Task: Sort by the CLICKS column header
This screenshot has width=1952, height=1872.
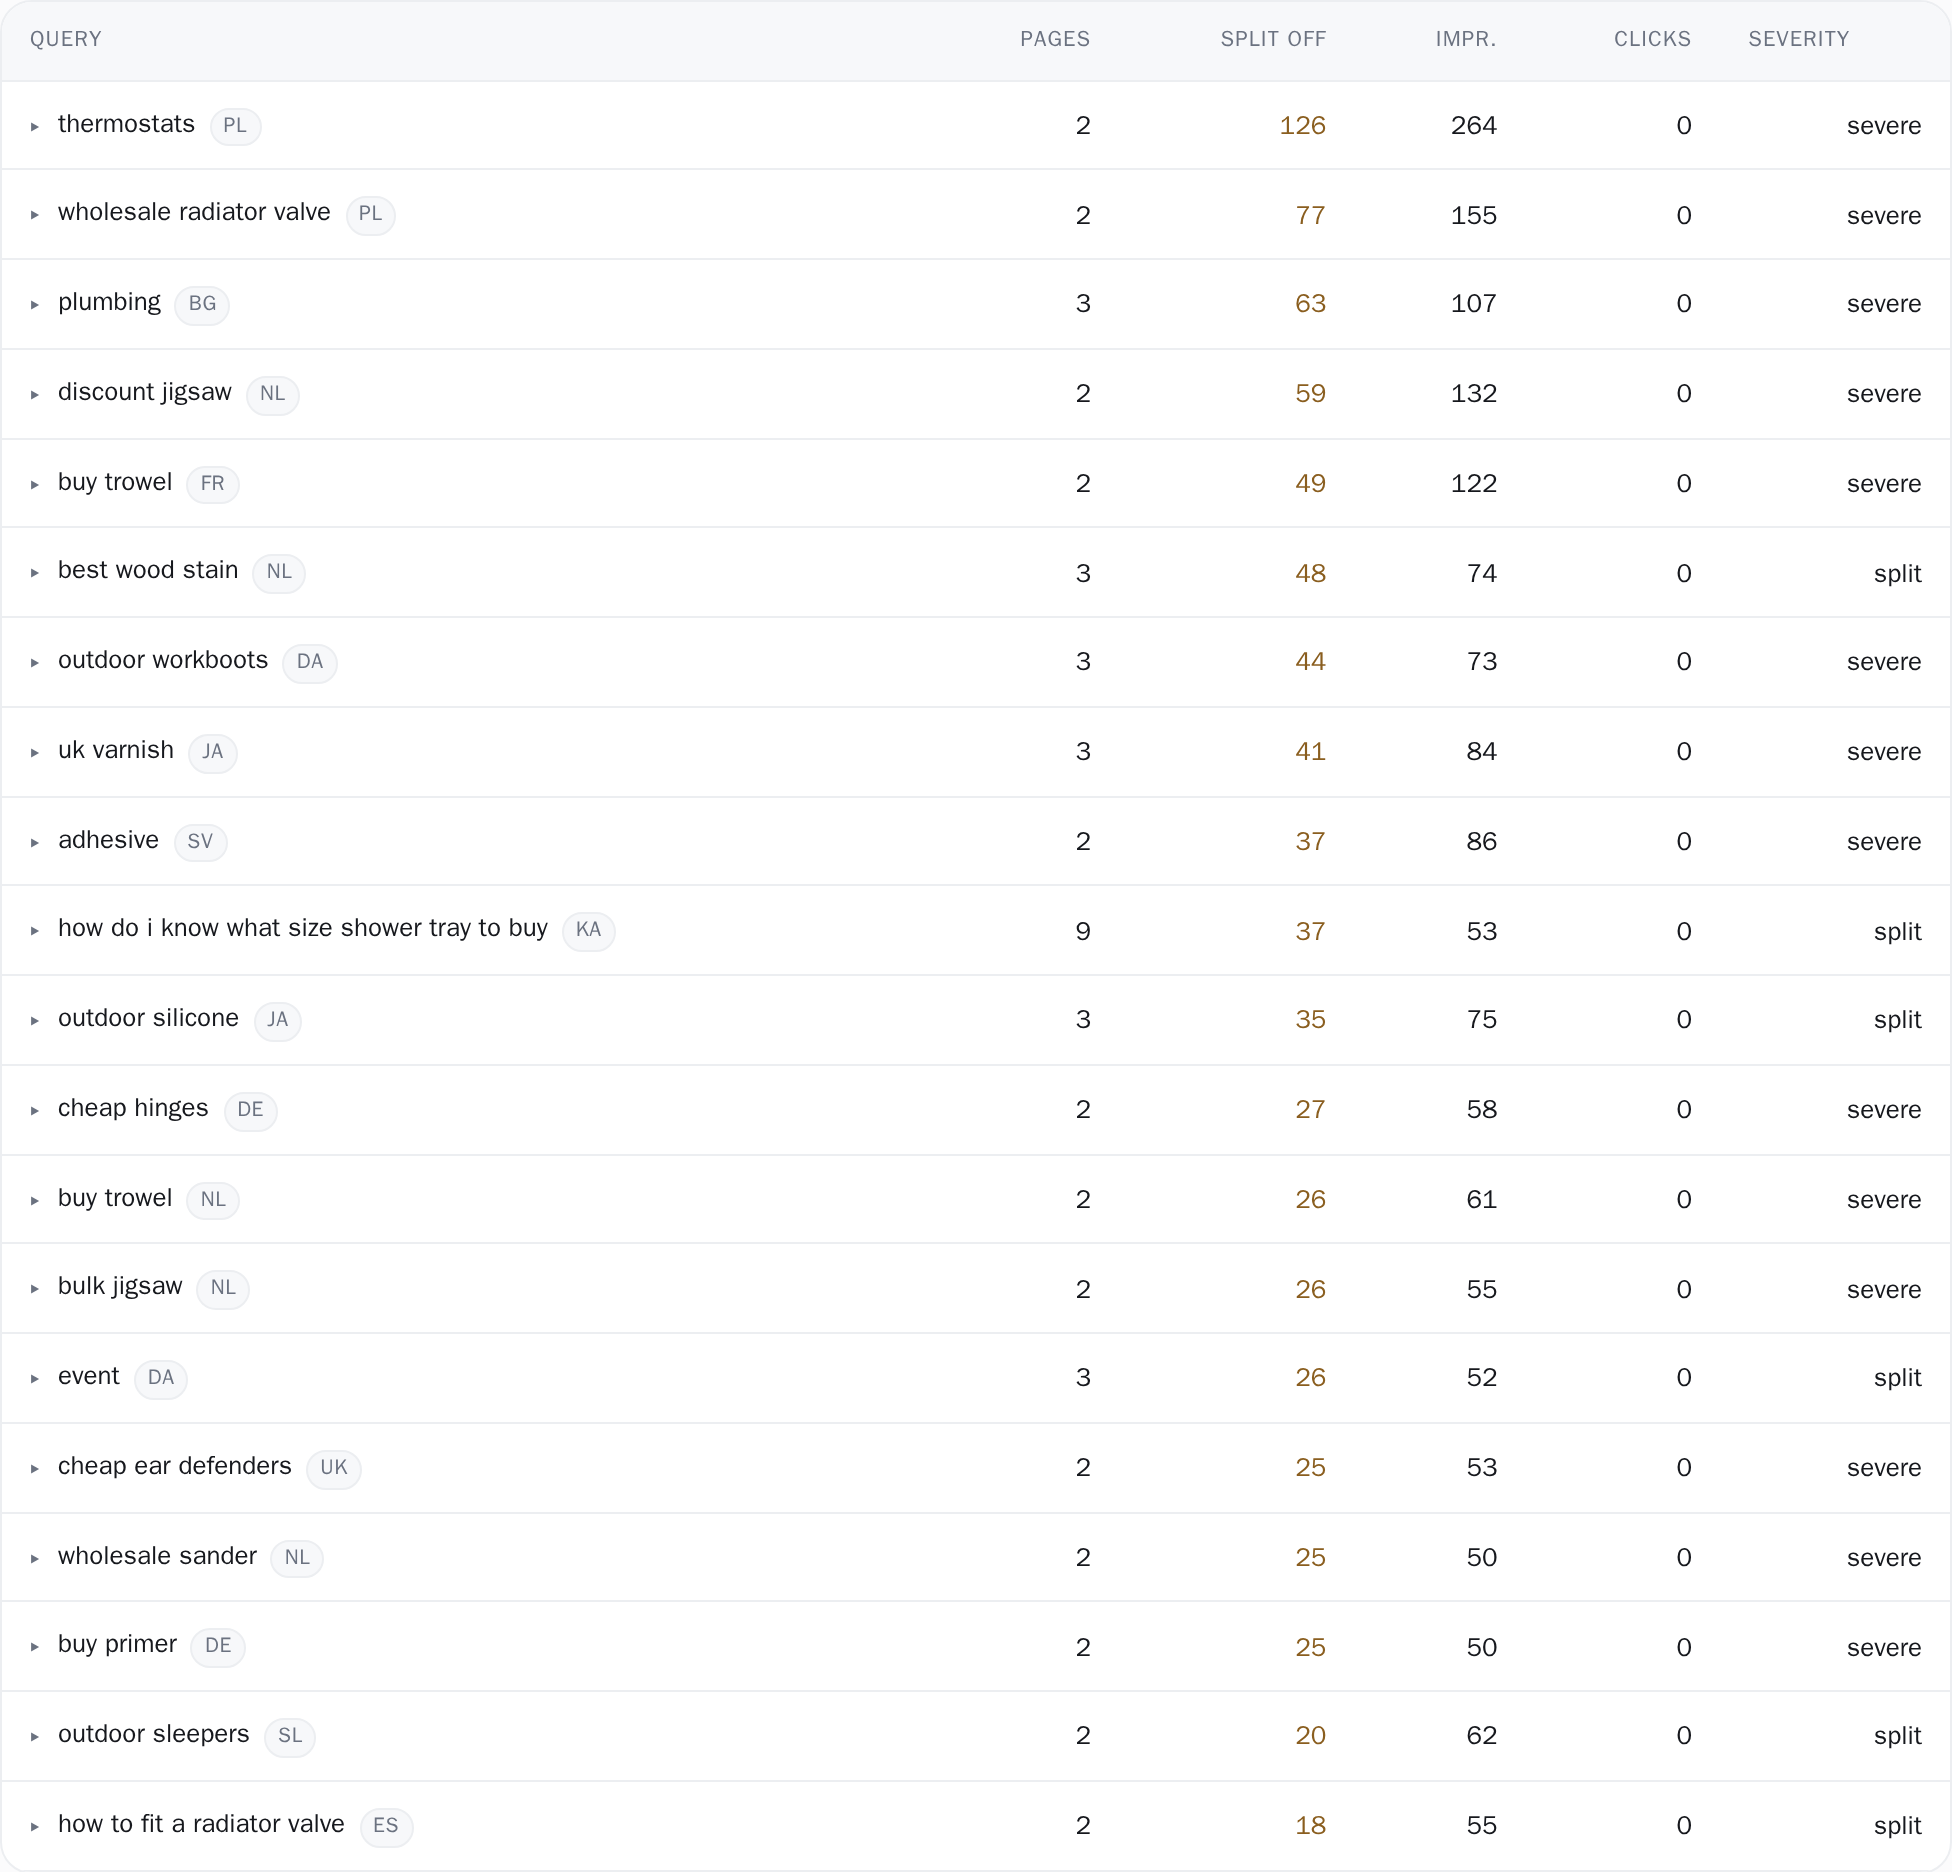Action: click(x=1652, y=39)
